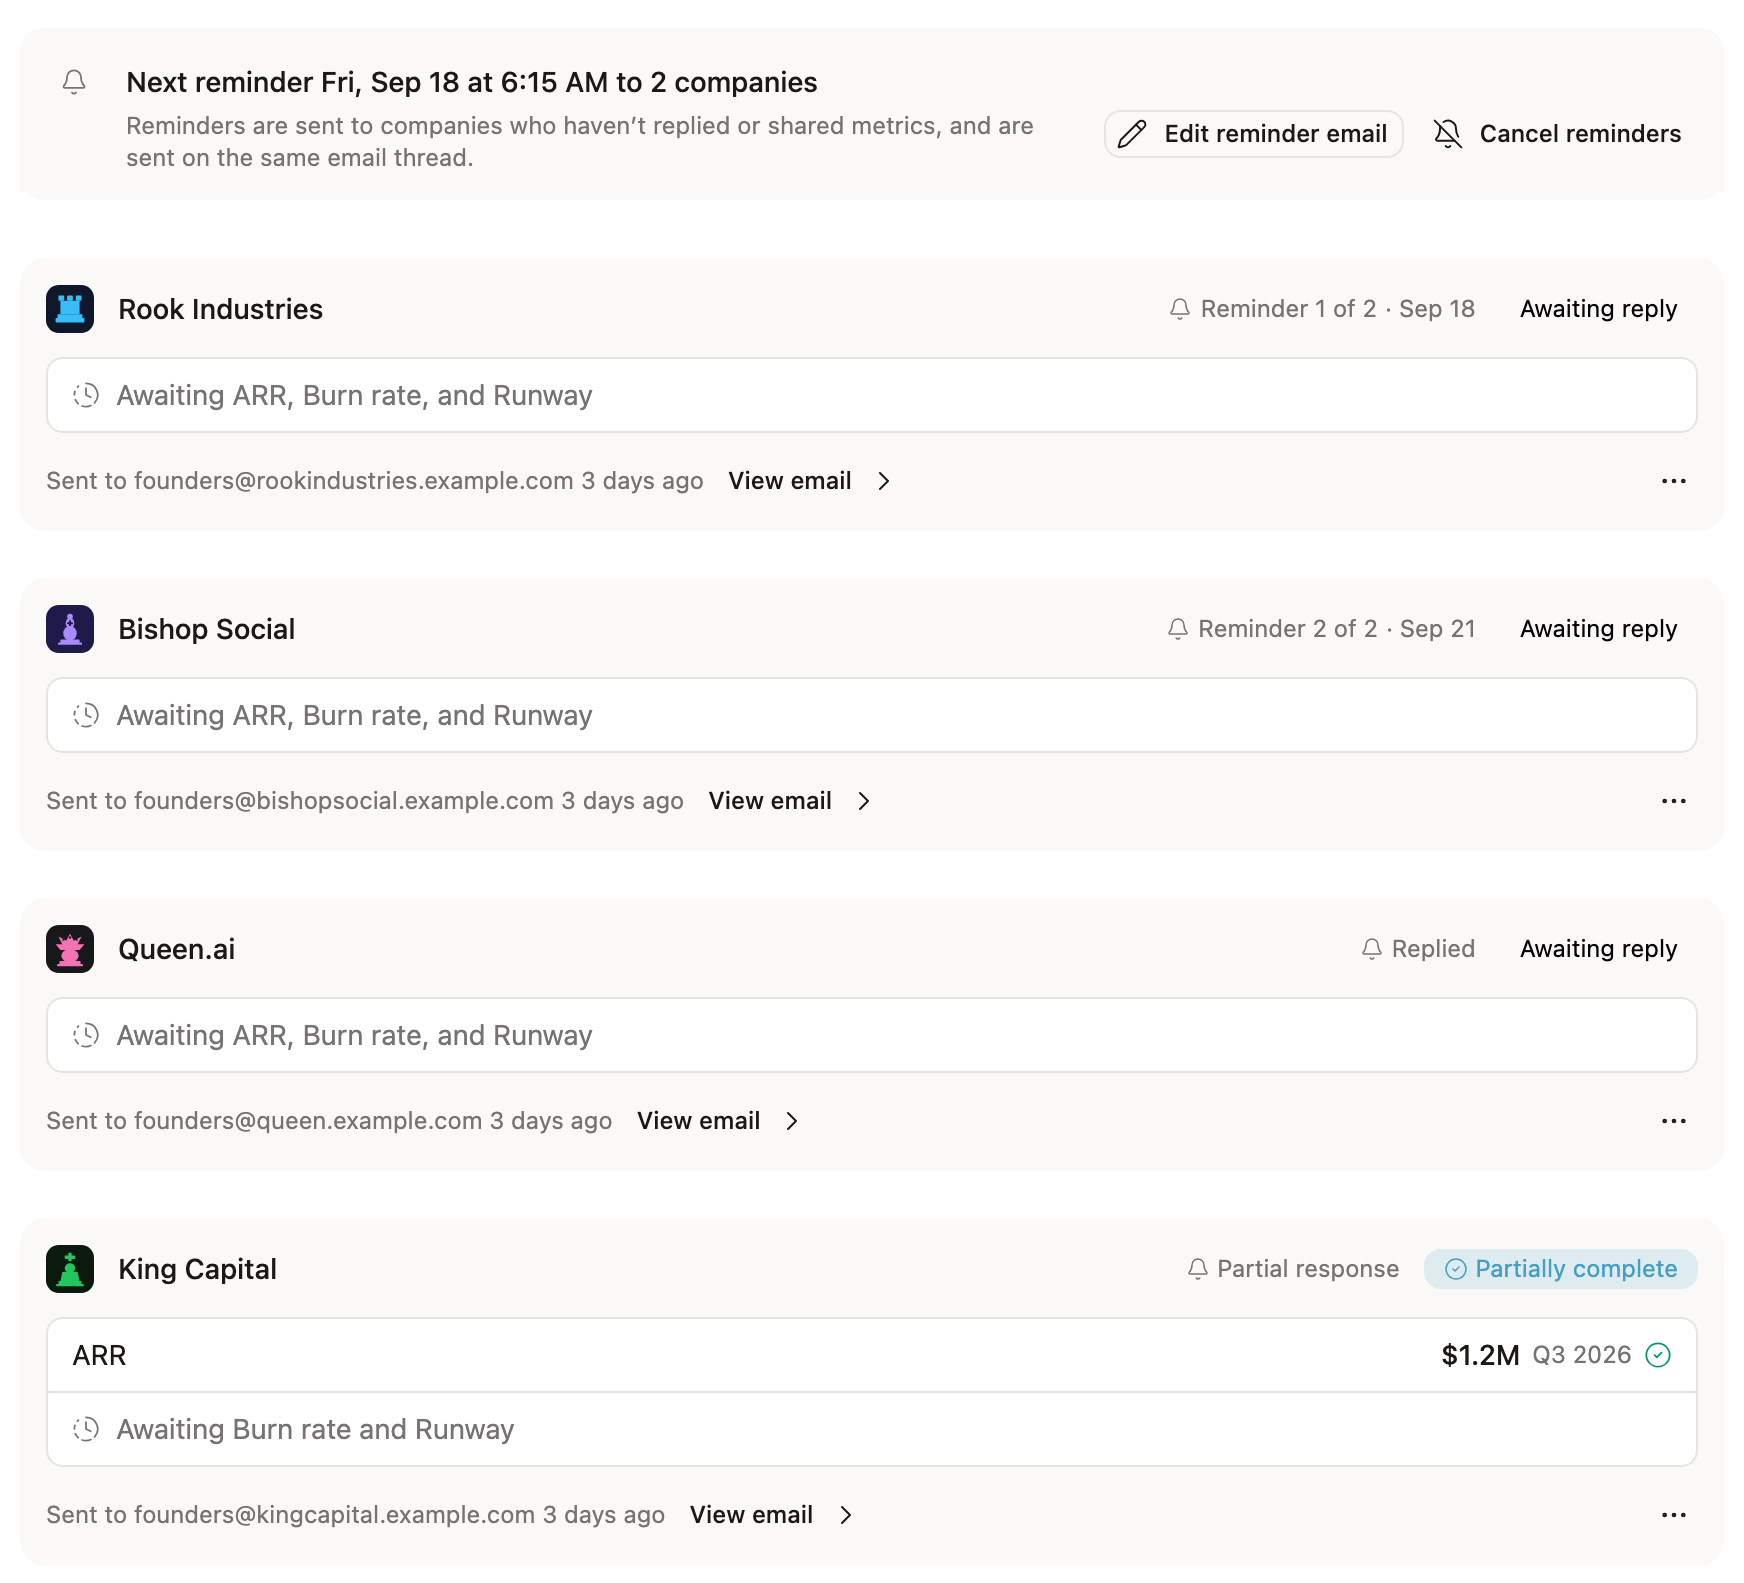Click the bell icon next to Reminder 1 of 2

pos(1180,309)
